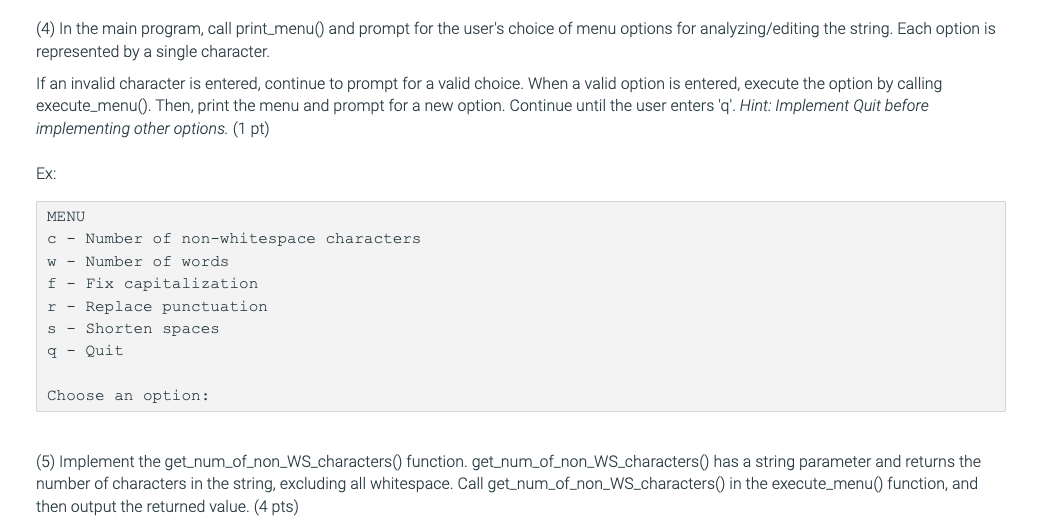Click the 'Choose an option:' prompt text
1038x532 pixels.
click(128, 396)
